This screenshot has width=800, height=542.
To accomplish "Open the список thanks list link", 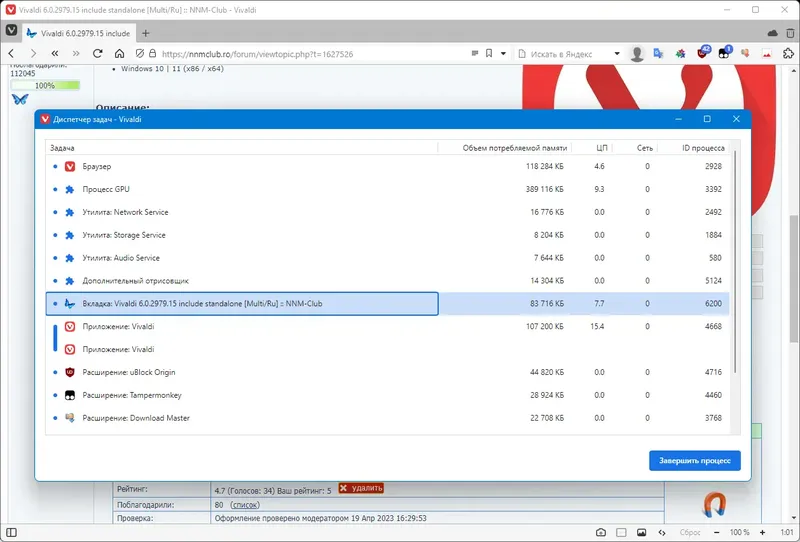I will pos(245,505).
